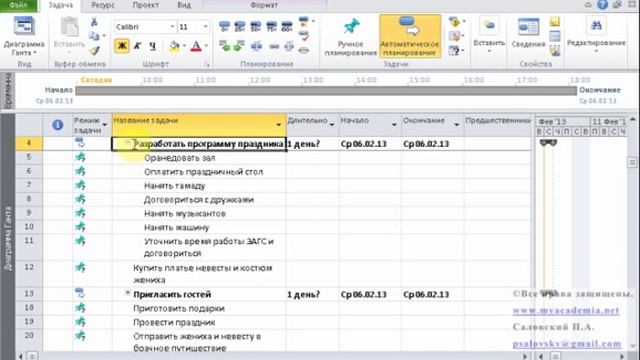Click the indicators info column header
This screenshot has height=360, width=640.
point(58,125)
